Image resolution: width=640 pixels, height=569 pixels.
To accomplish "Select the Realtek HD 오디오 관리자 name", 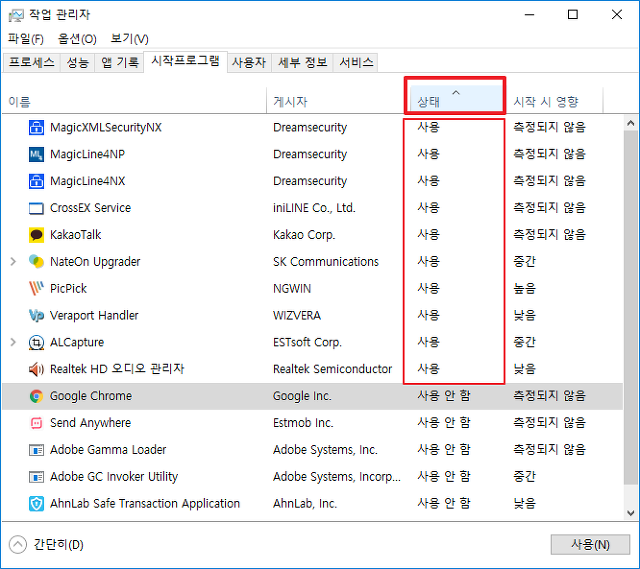I will [x=117, y=369].
